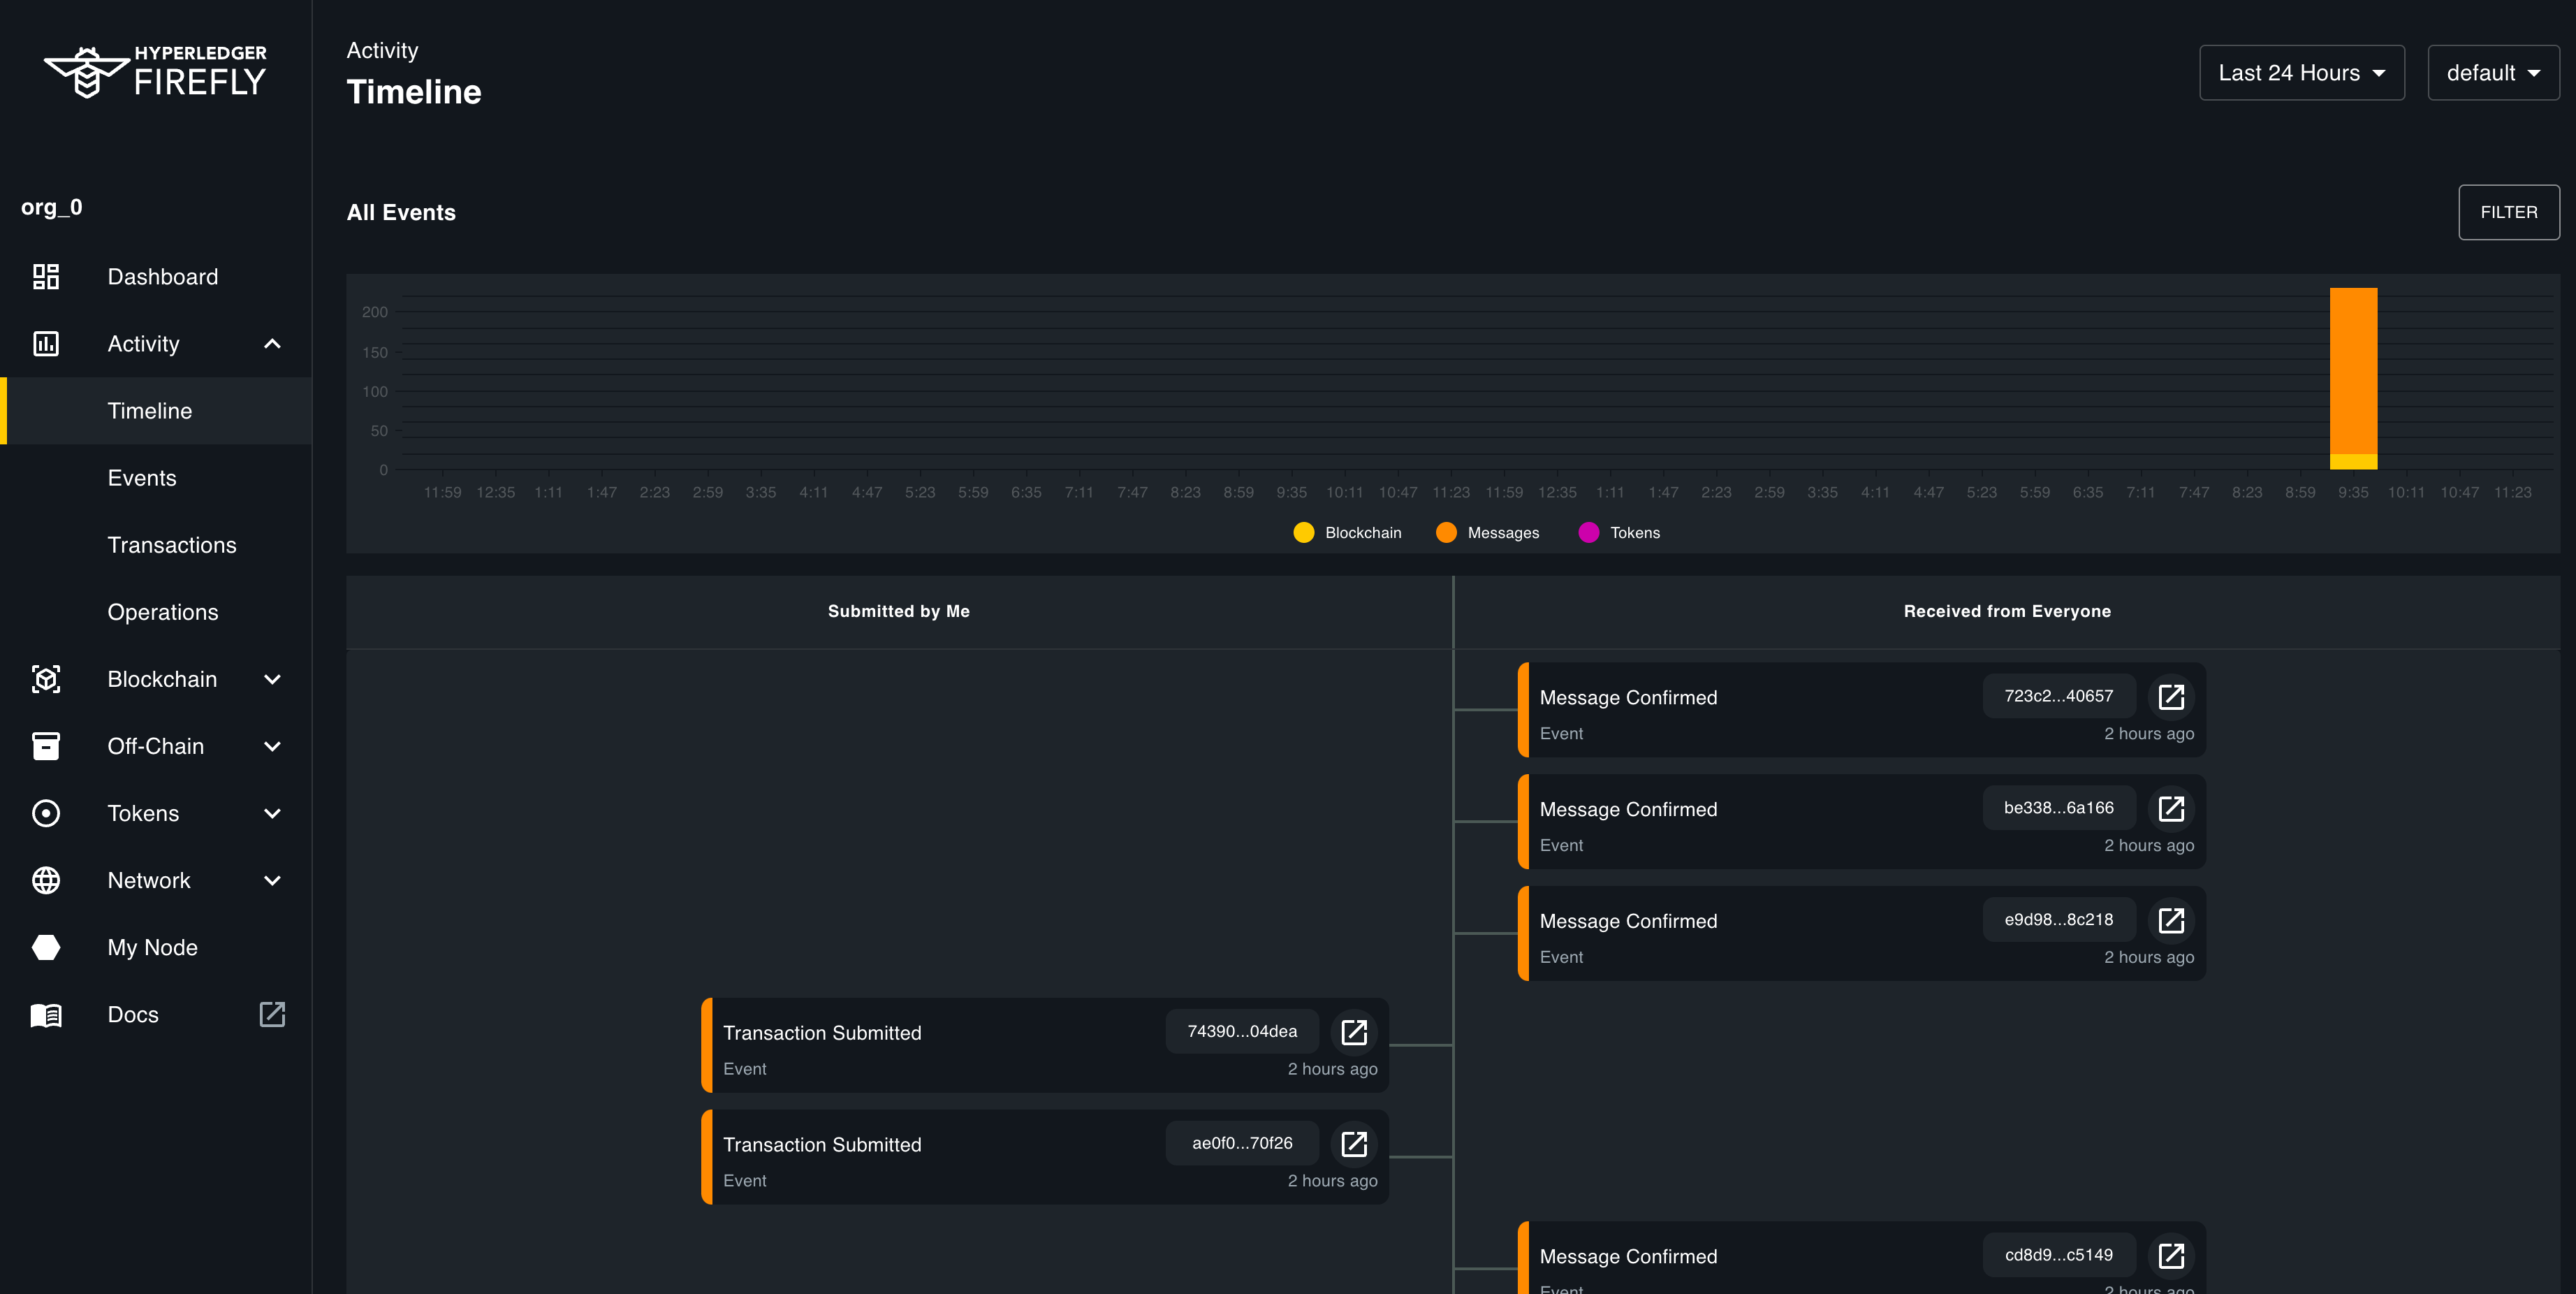Click the 723c2...40657 hash chip
Screen dimensions: 2576x1294
click(2059, 696)
